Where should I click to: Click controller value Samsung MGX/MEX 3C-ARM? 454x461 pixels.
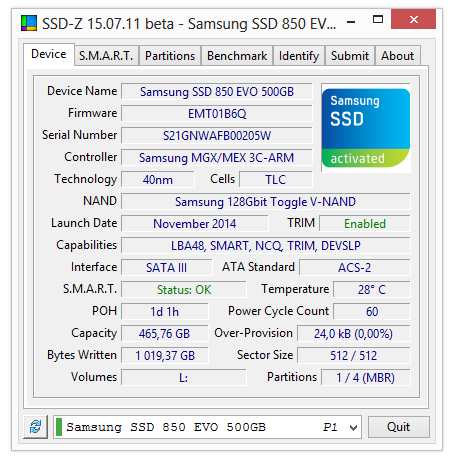[217, 158]
